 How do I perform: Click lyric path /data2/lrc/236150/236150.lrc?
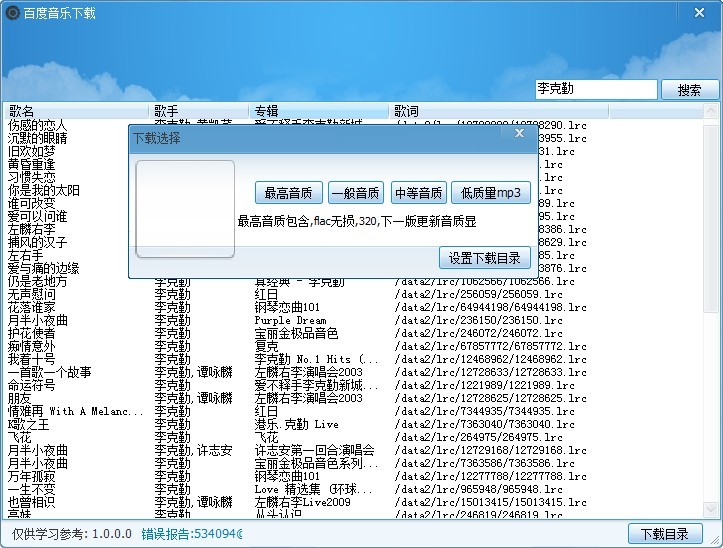[479, 320]
